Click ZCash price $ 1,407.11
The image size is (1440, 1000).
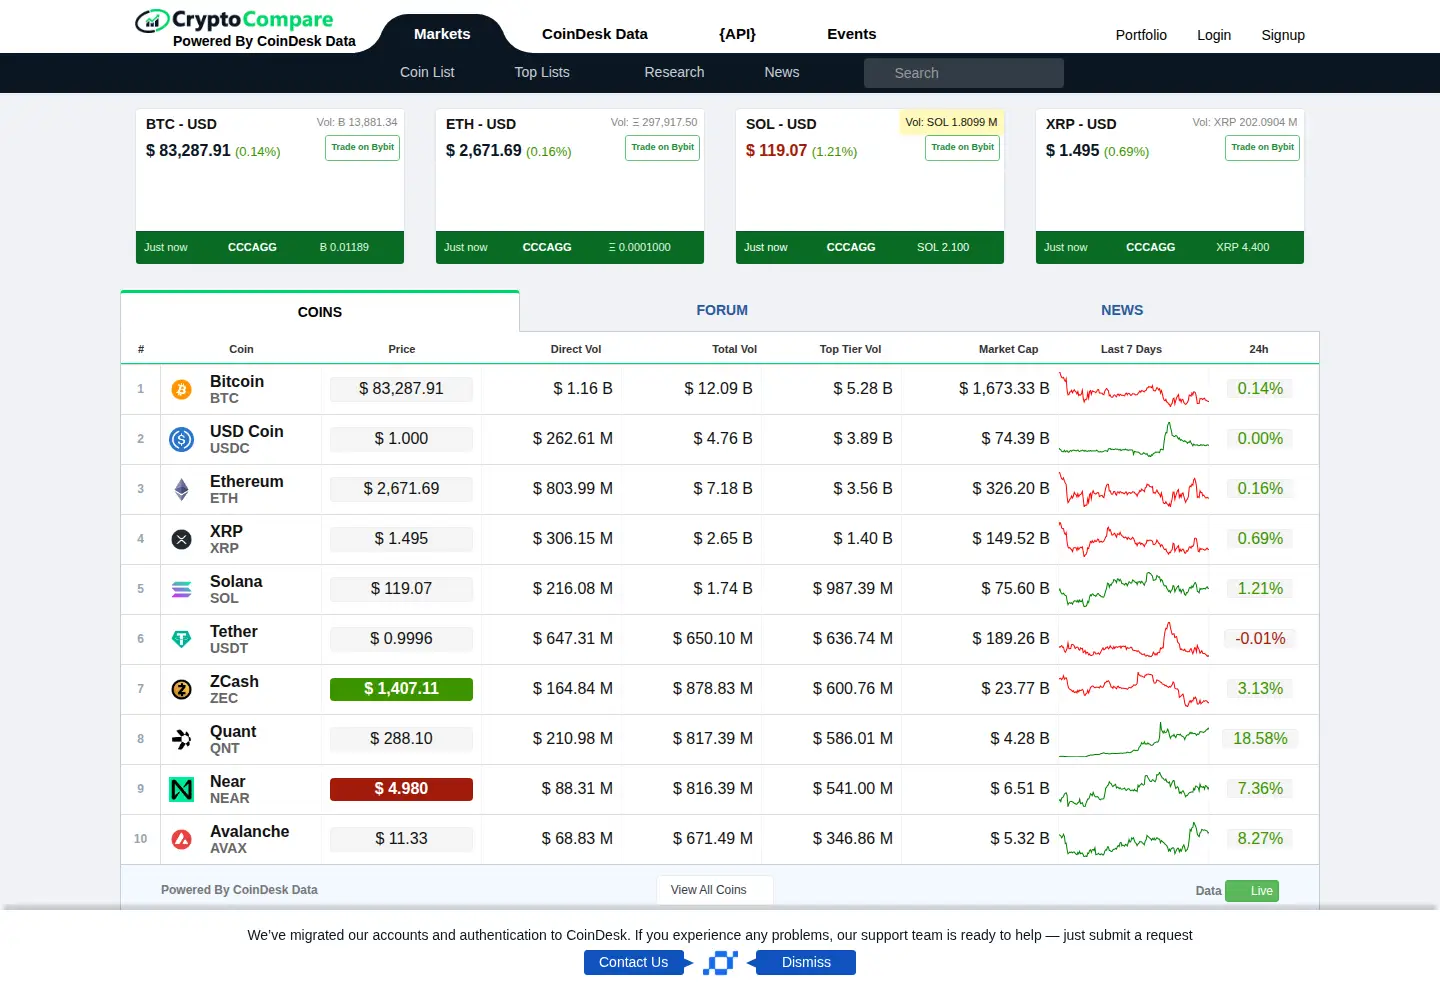pos(401,689)
